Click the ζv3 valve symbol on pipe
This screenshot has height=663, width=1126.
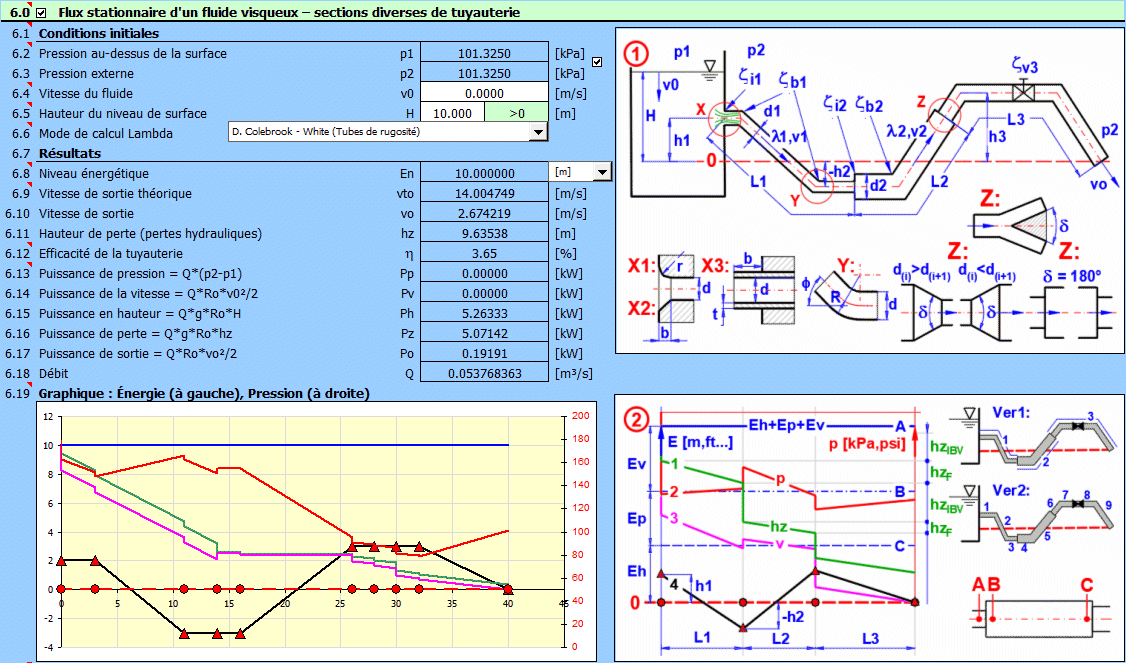coord(1021,92)
